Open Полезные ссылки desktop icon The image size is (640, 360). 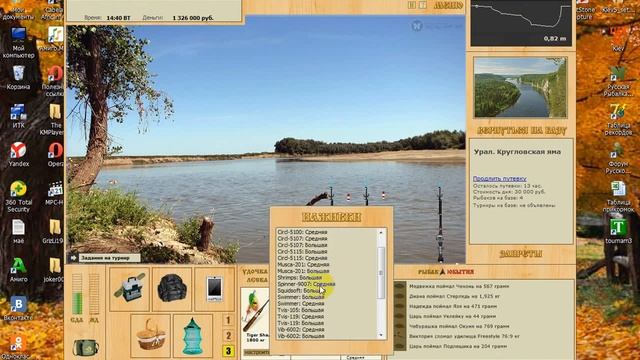54,81
